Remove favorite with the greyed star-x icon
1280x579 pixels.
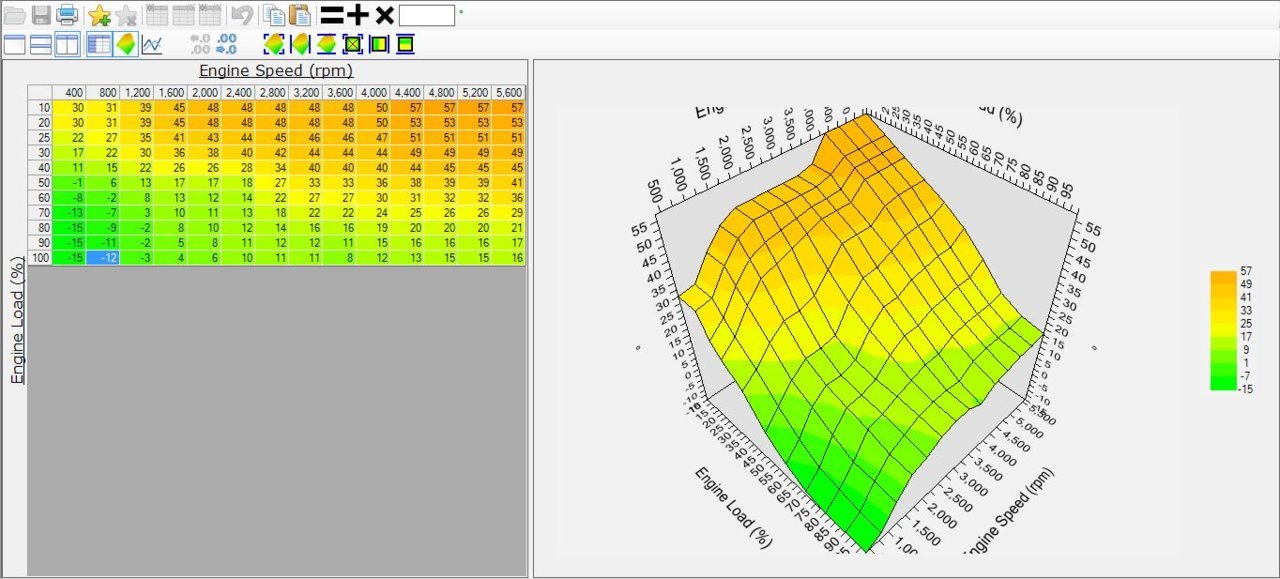(x=126, y=15)
